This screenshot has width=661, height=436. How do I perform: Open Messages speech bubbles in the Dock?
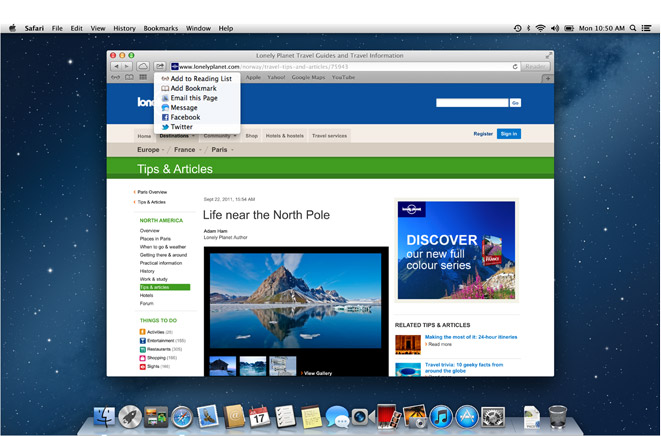pos(337,417)
